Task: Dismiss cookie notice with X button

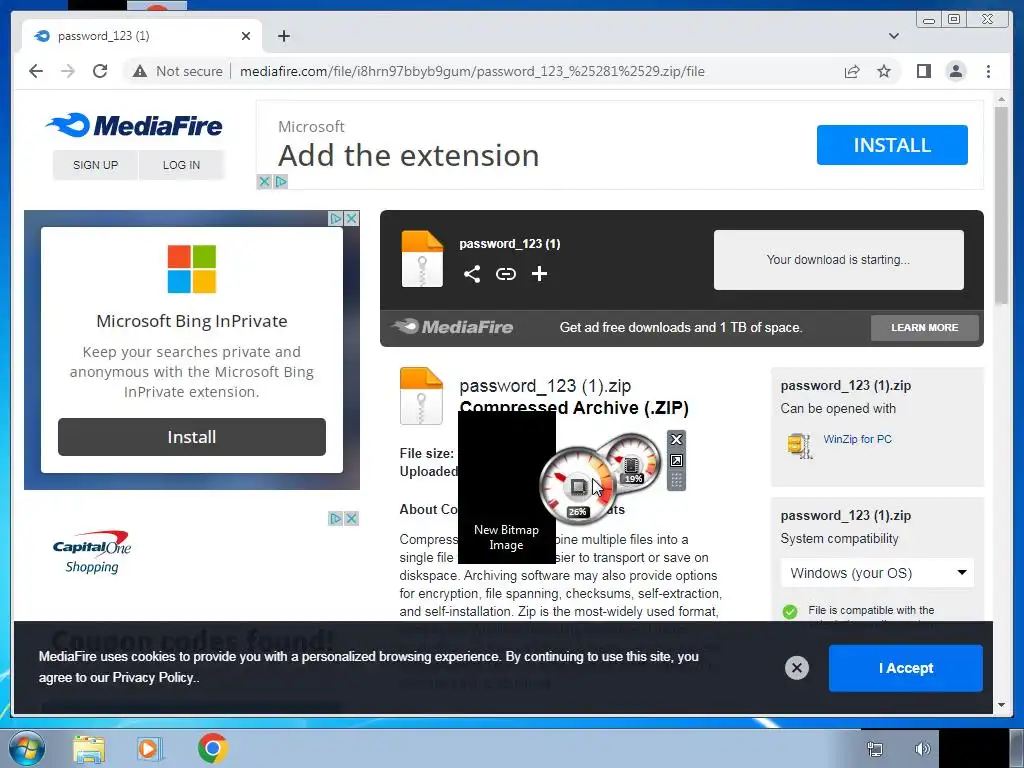Action: click(796, 667)
